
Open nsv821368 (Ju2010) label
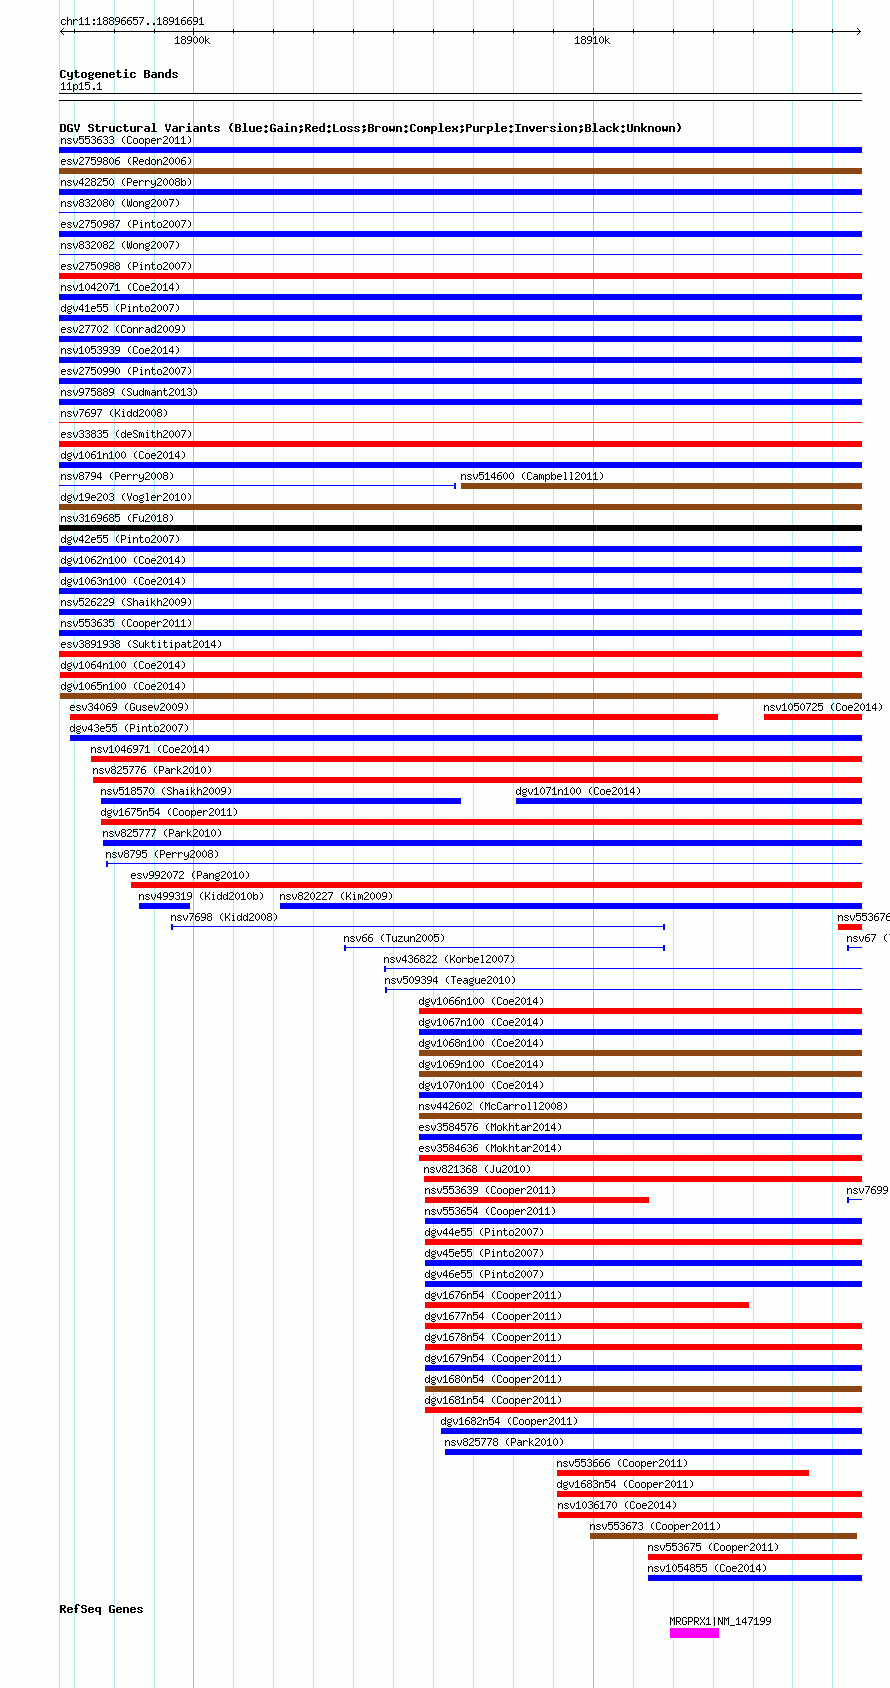477,1169
